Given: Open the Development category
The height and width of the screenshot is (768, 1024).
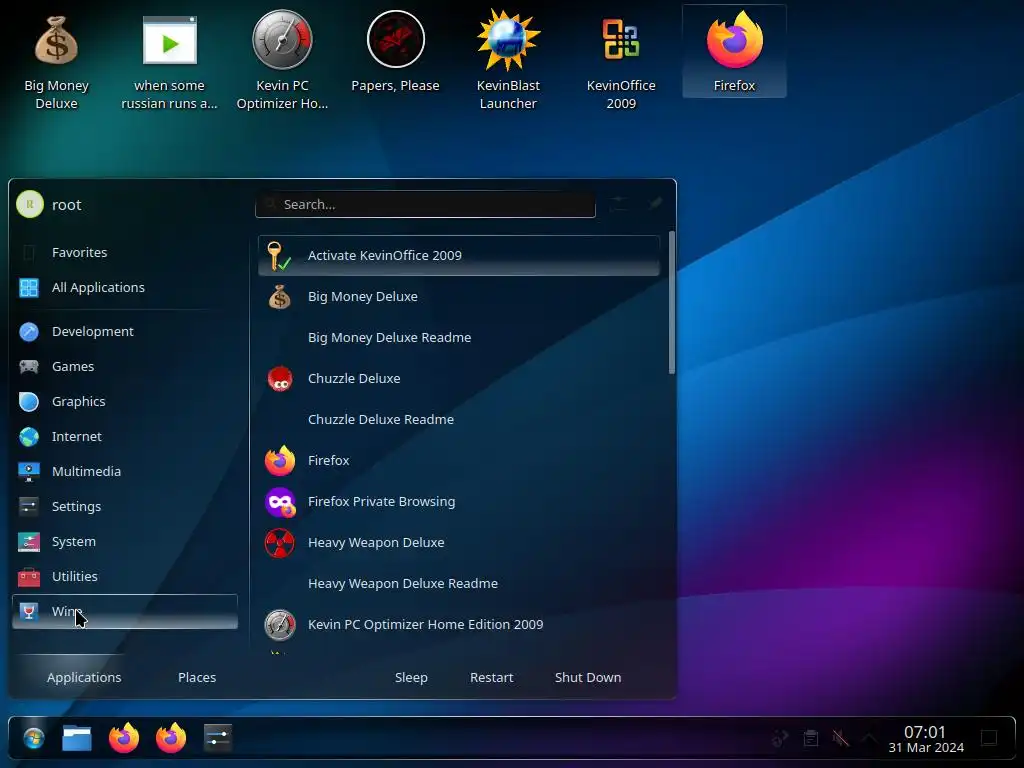Looking at the screenshot, I should click(125, 332).
